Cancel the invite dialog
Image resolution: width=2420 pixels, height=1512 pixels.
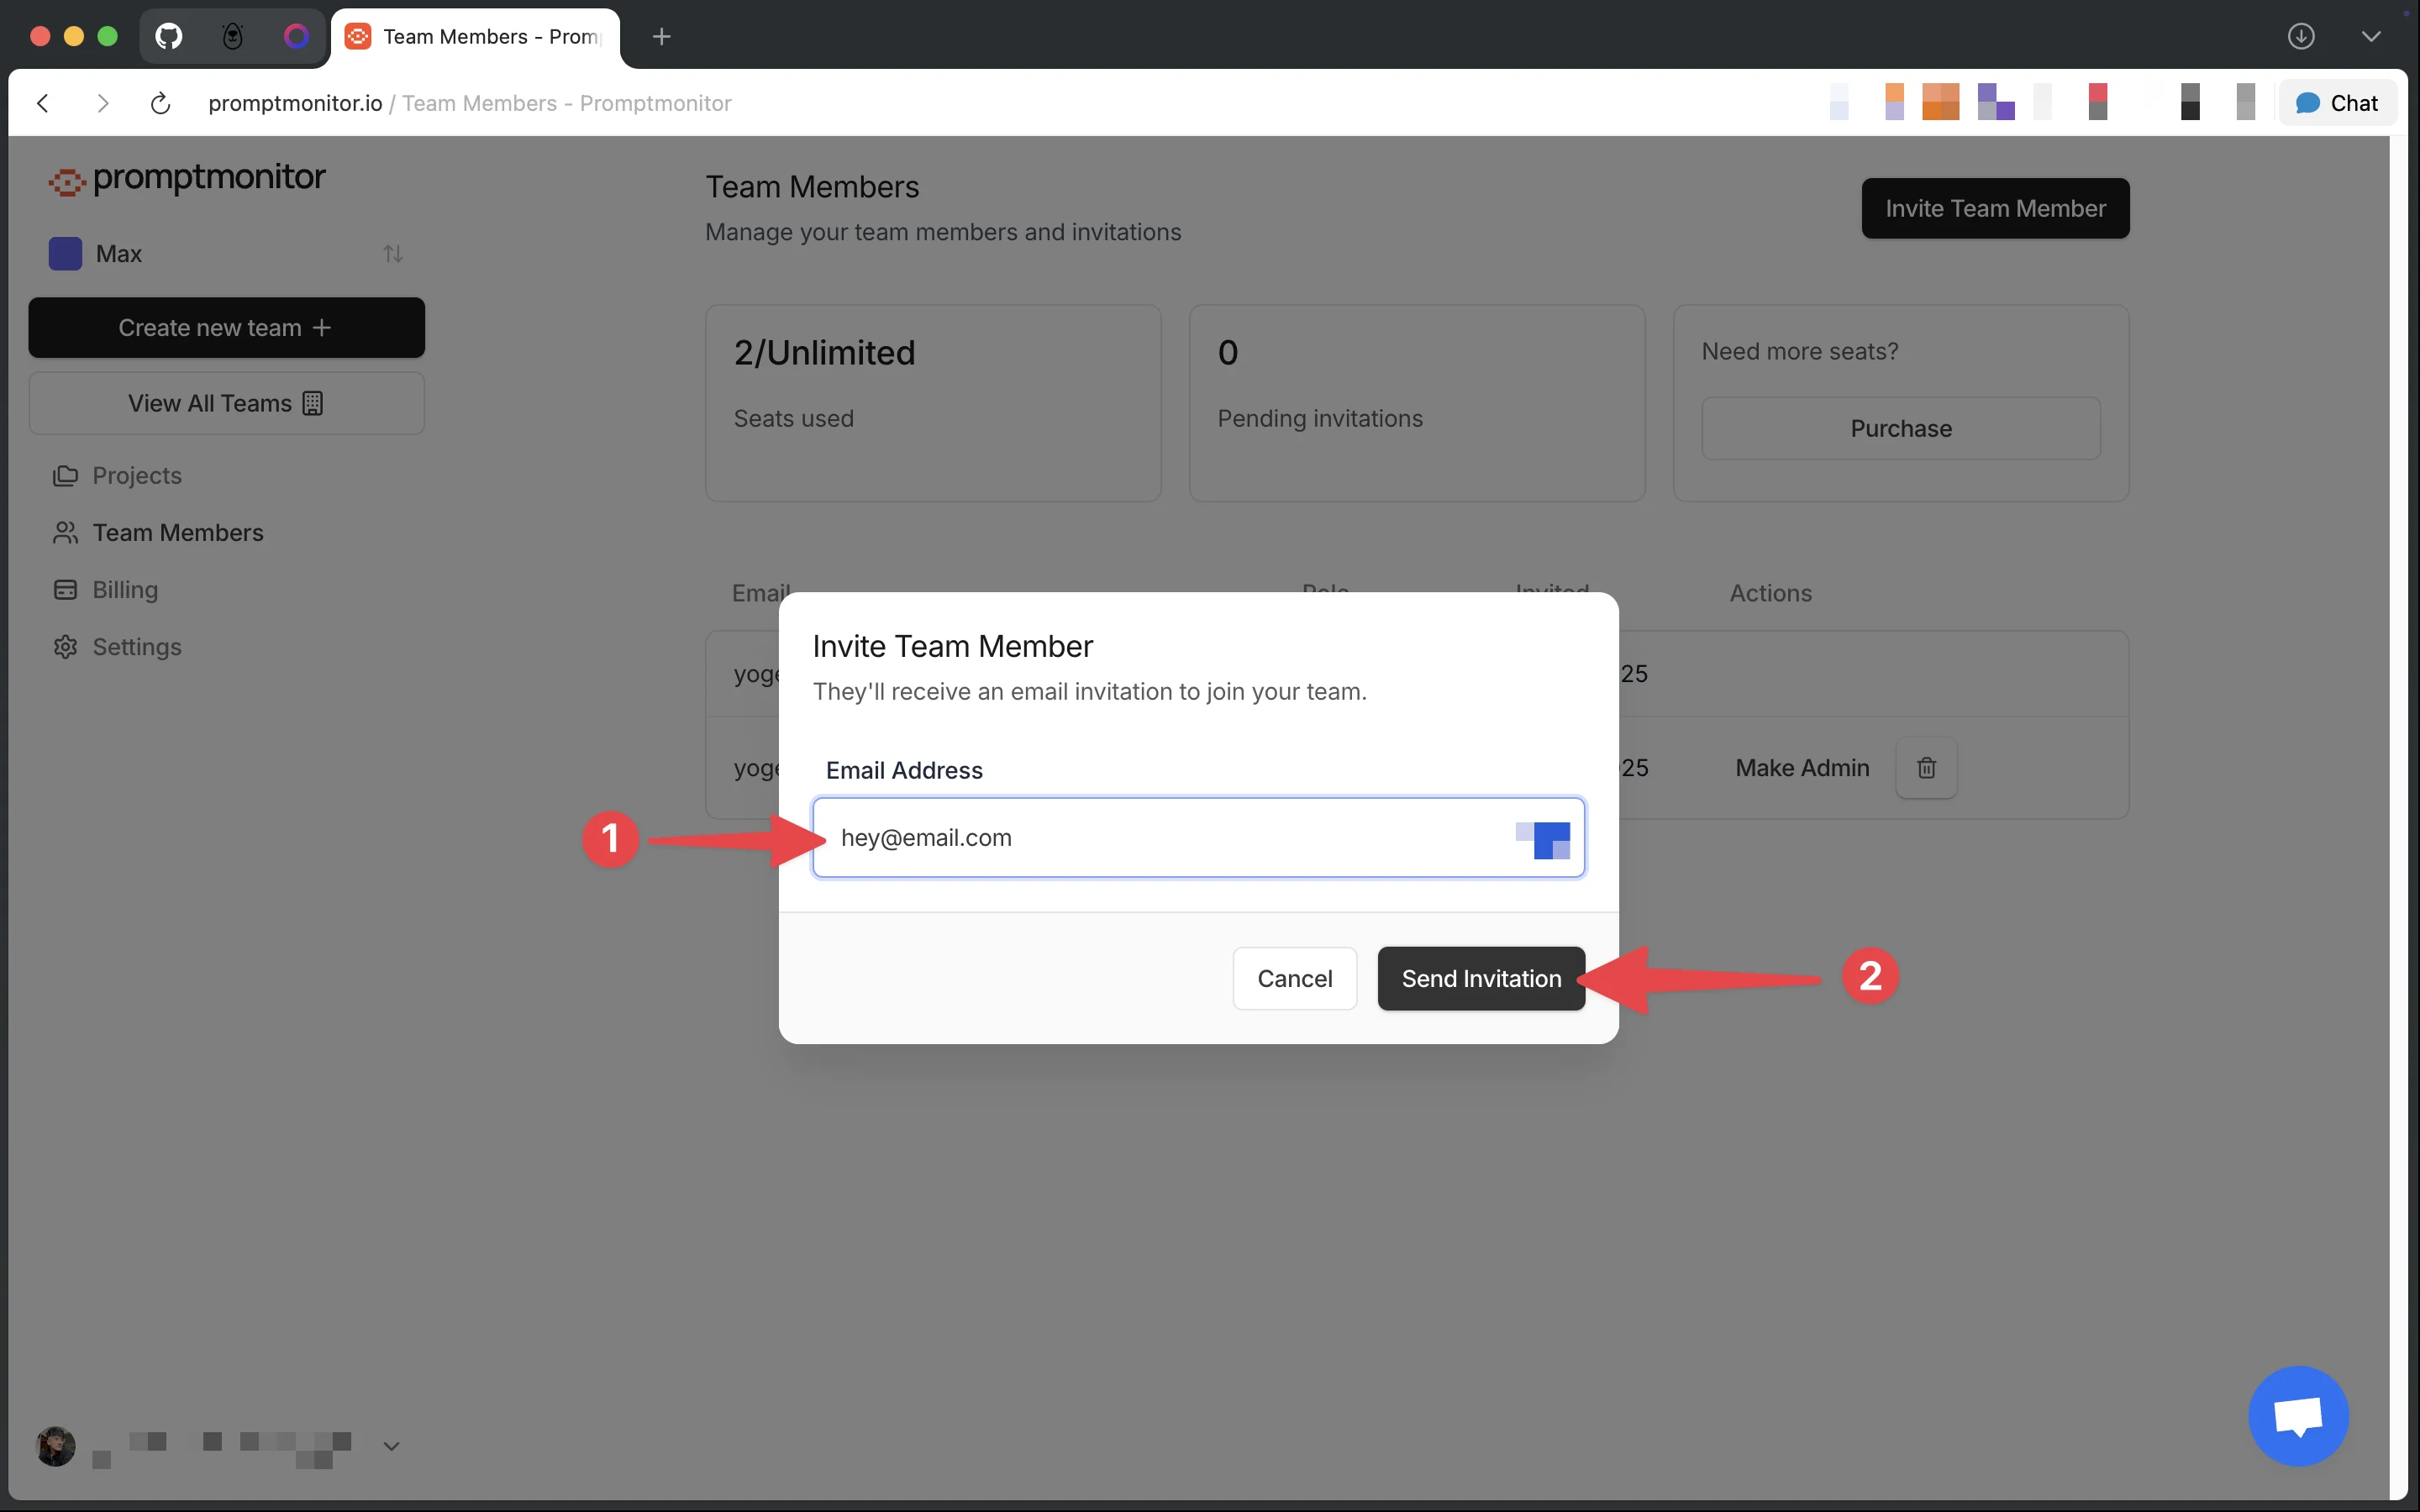[x=1294, y=978]
